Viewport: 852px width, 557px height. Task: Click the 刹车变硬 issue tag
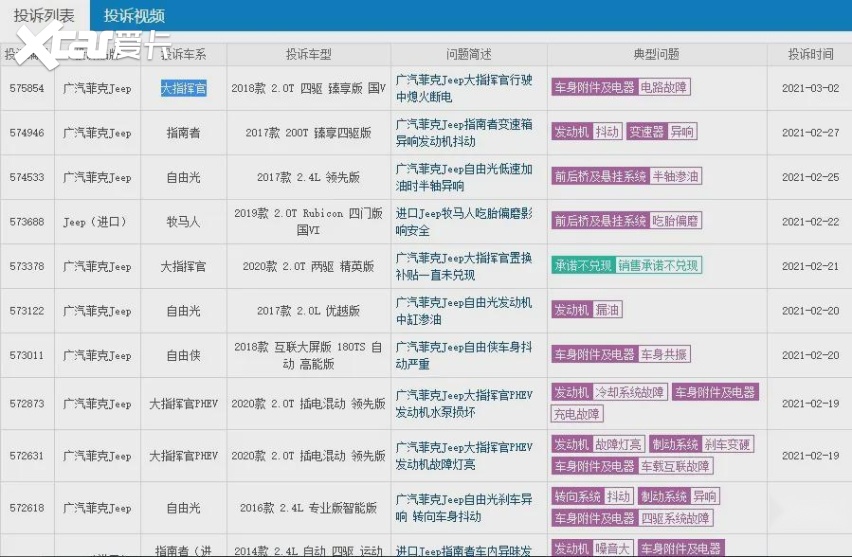pos(728,444)
